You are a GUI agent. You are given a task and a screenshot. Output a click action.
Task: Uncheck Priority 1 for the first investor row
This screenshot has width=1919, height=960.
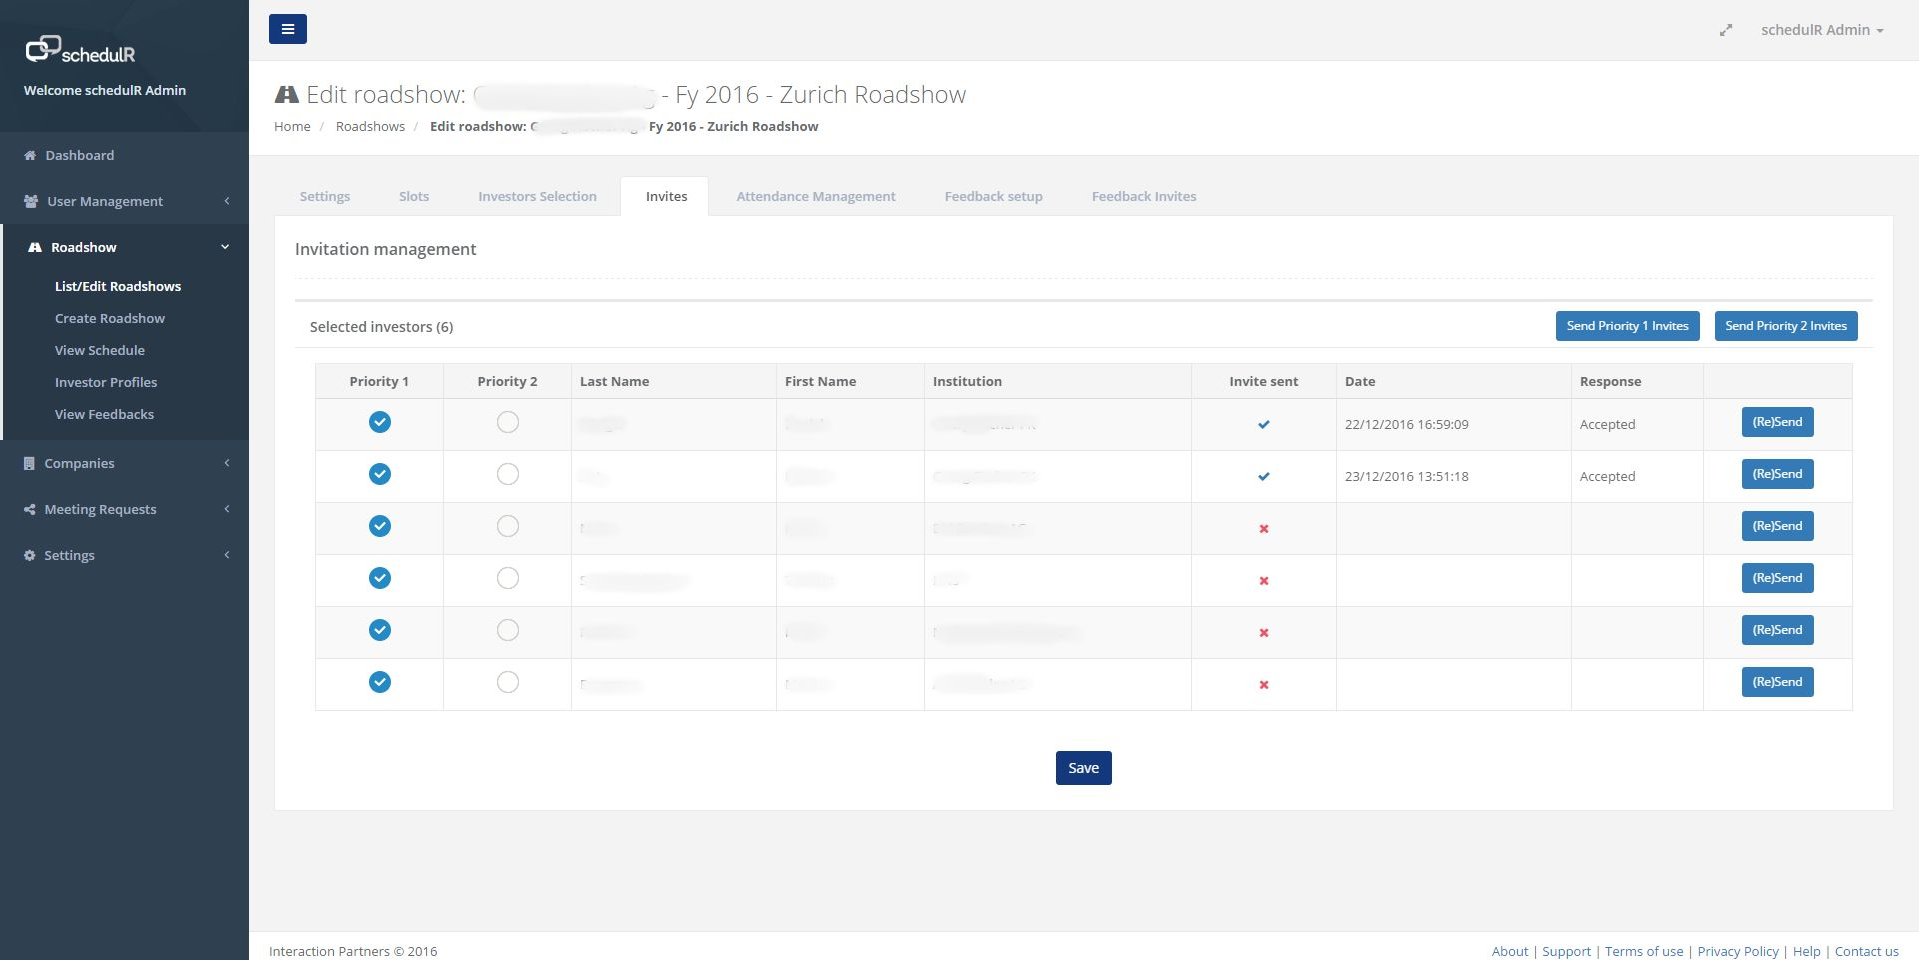tap(379, 422)
